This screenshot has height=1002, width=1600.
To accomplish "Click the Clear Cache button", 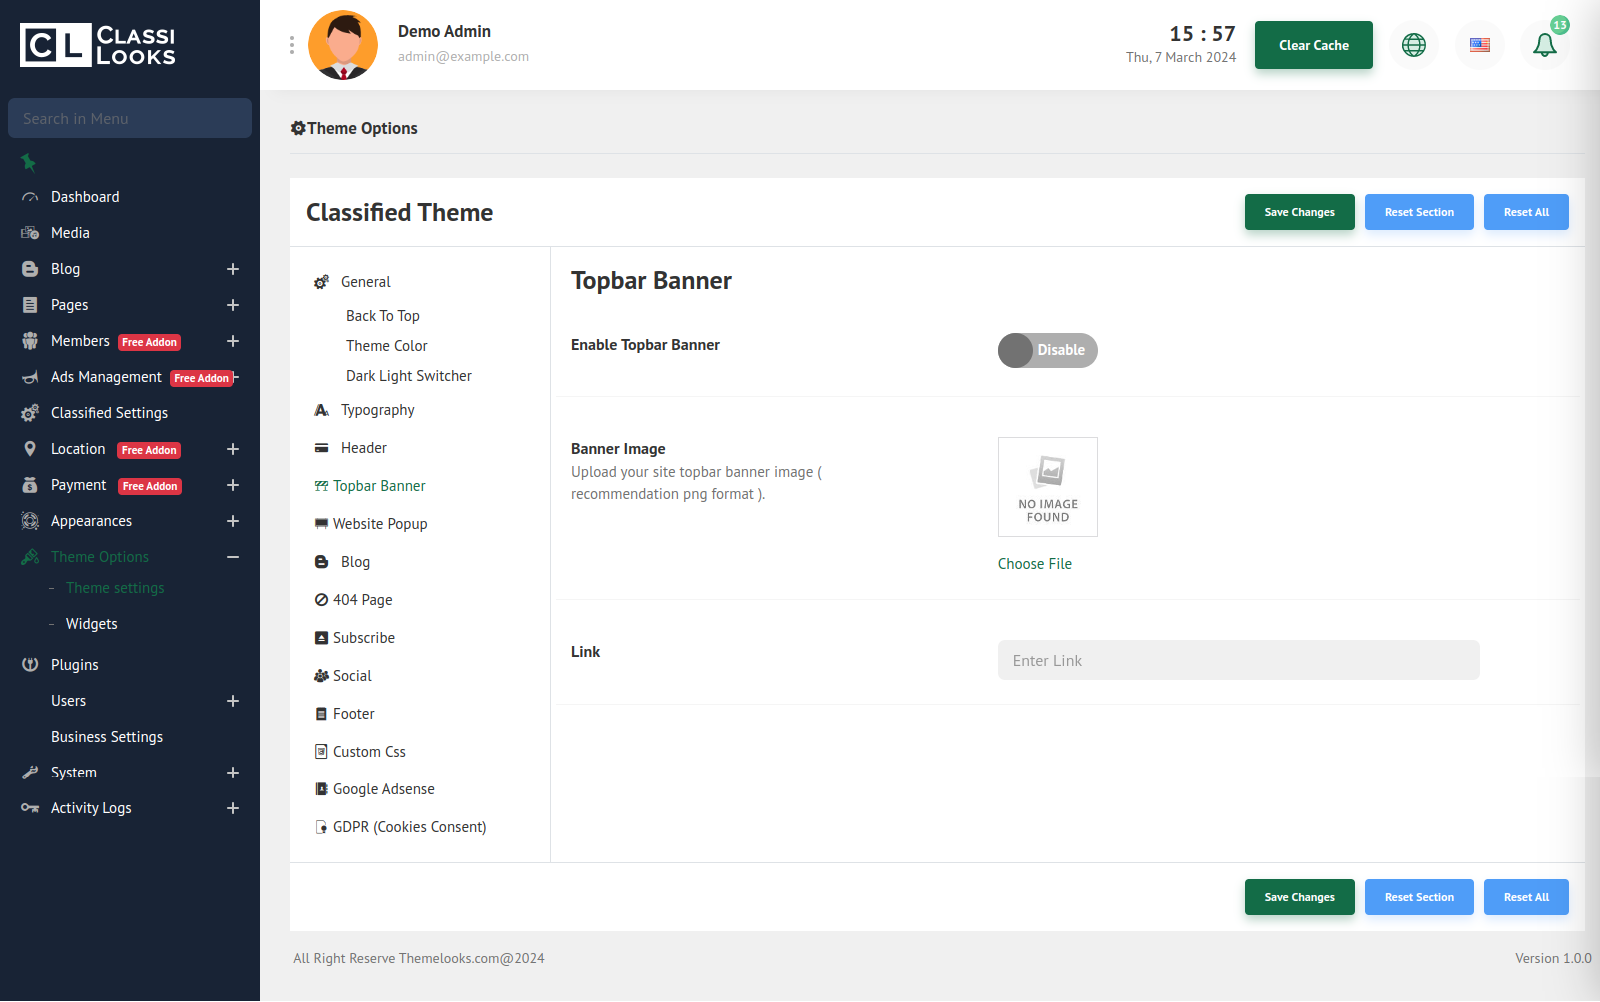I will [x=1313, y=45].
